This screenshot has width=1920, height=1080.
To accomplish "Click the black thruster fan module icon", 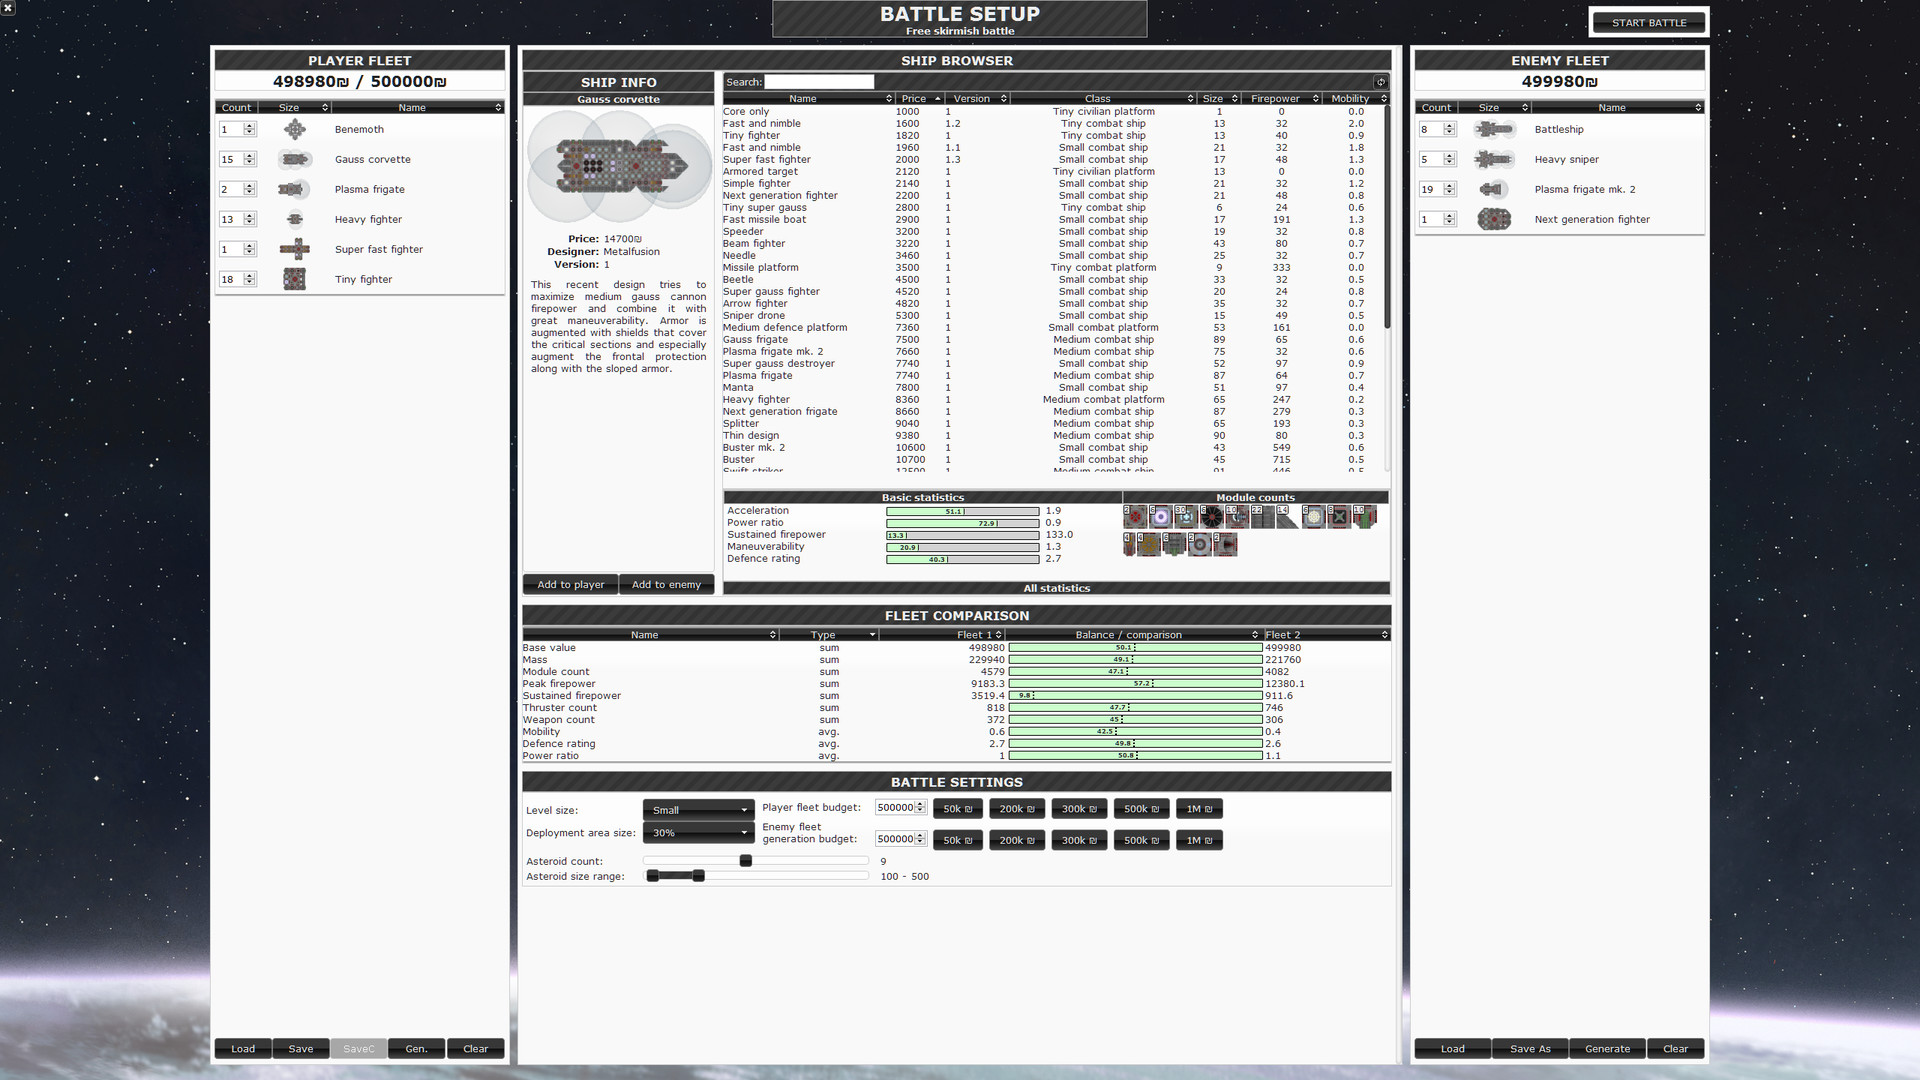I will point(1210,516).
